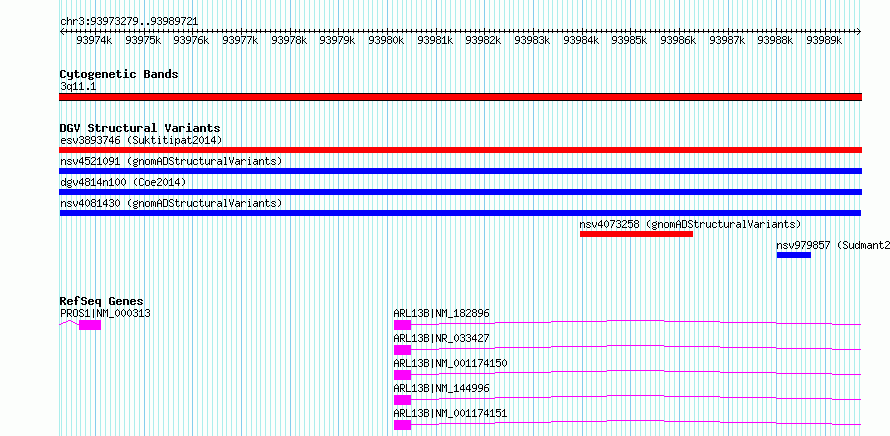Click the nsv979857 (Sudmant) variant label
The height and width of the screenshot is (436, 890).
833,245
